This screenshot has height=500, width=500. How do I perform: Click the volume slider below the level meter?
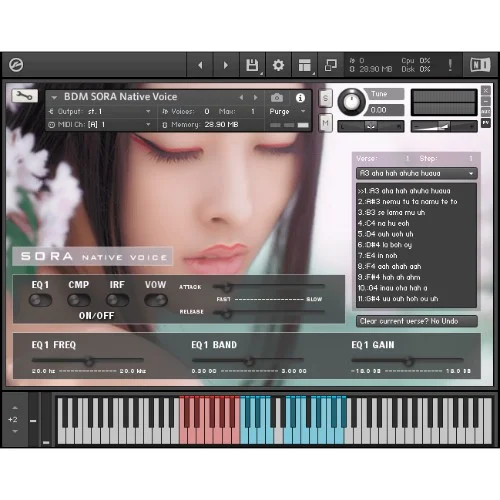coord(444,126)
